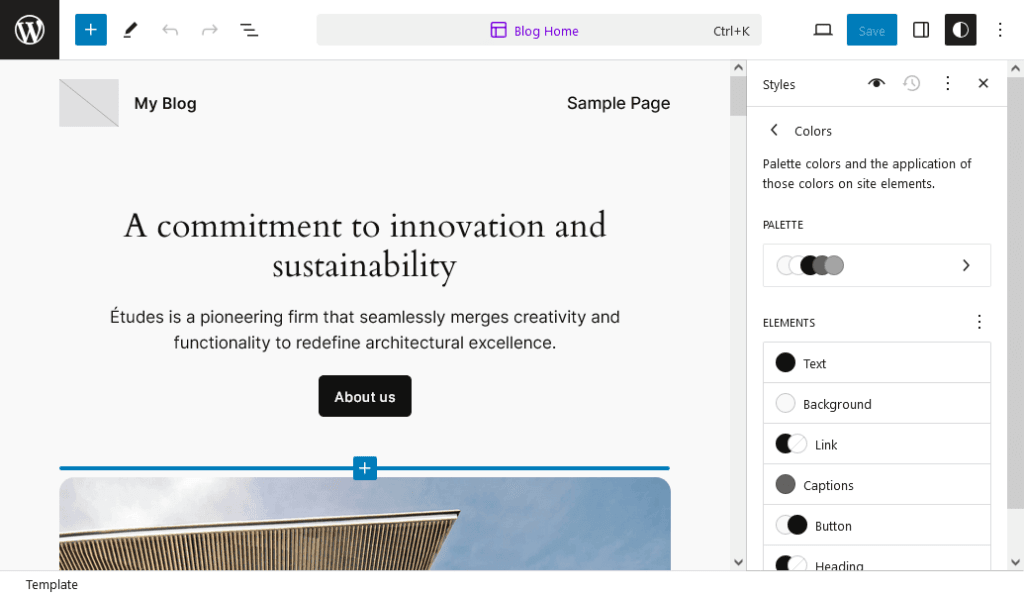Open the Document Overview list
Image resolution: width=1024 pixels, height=595 pixels.
click(x=249, y=30)
